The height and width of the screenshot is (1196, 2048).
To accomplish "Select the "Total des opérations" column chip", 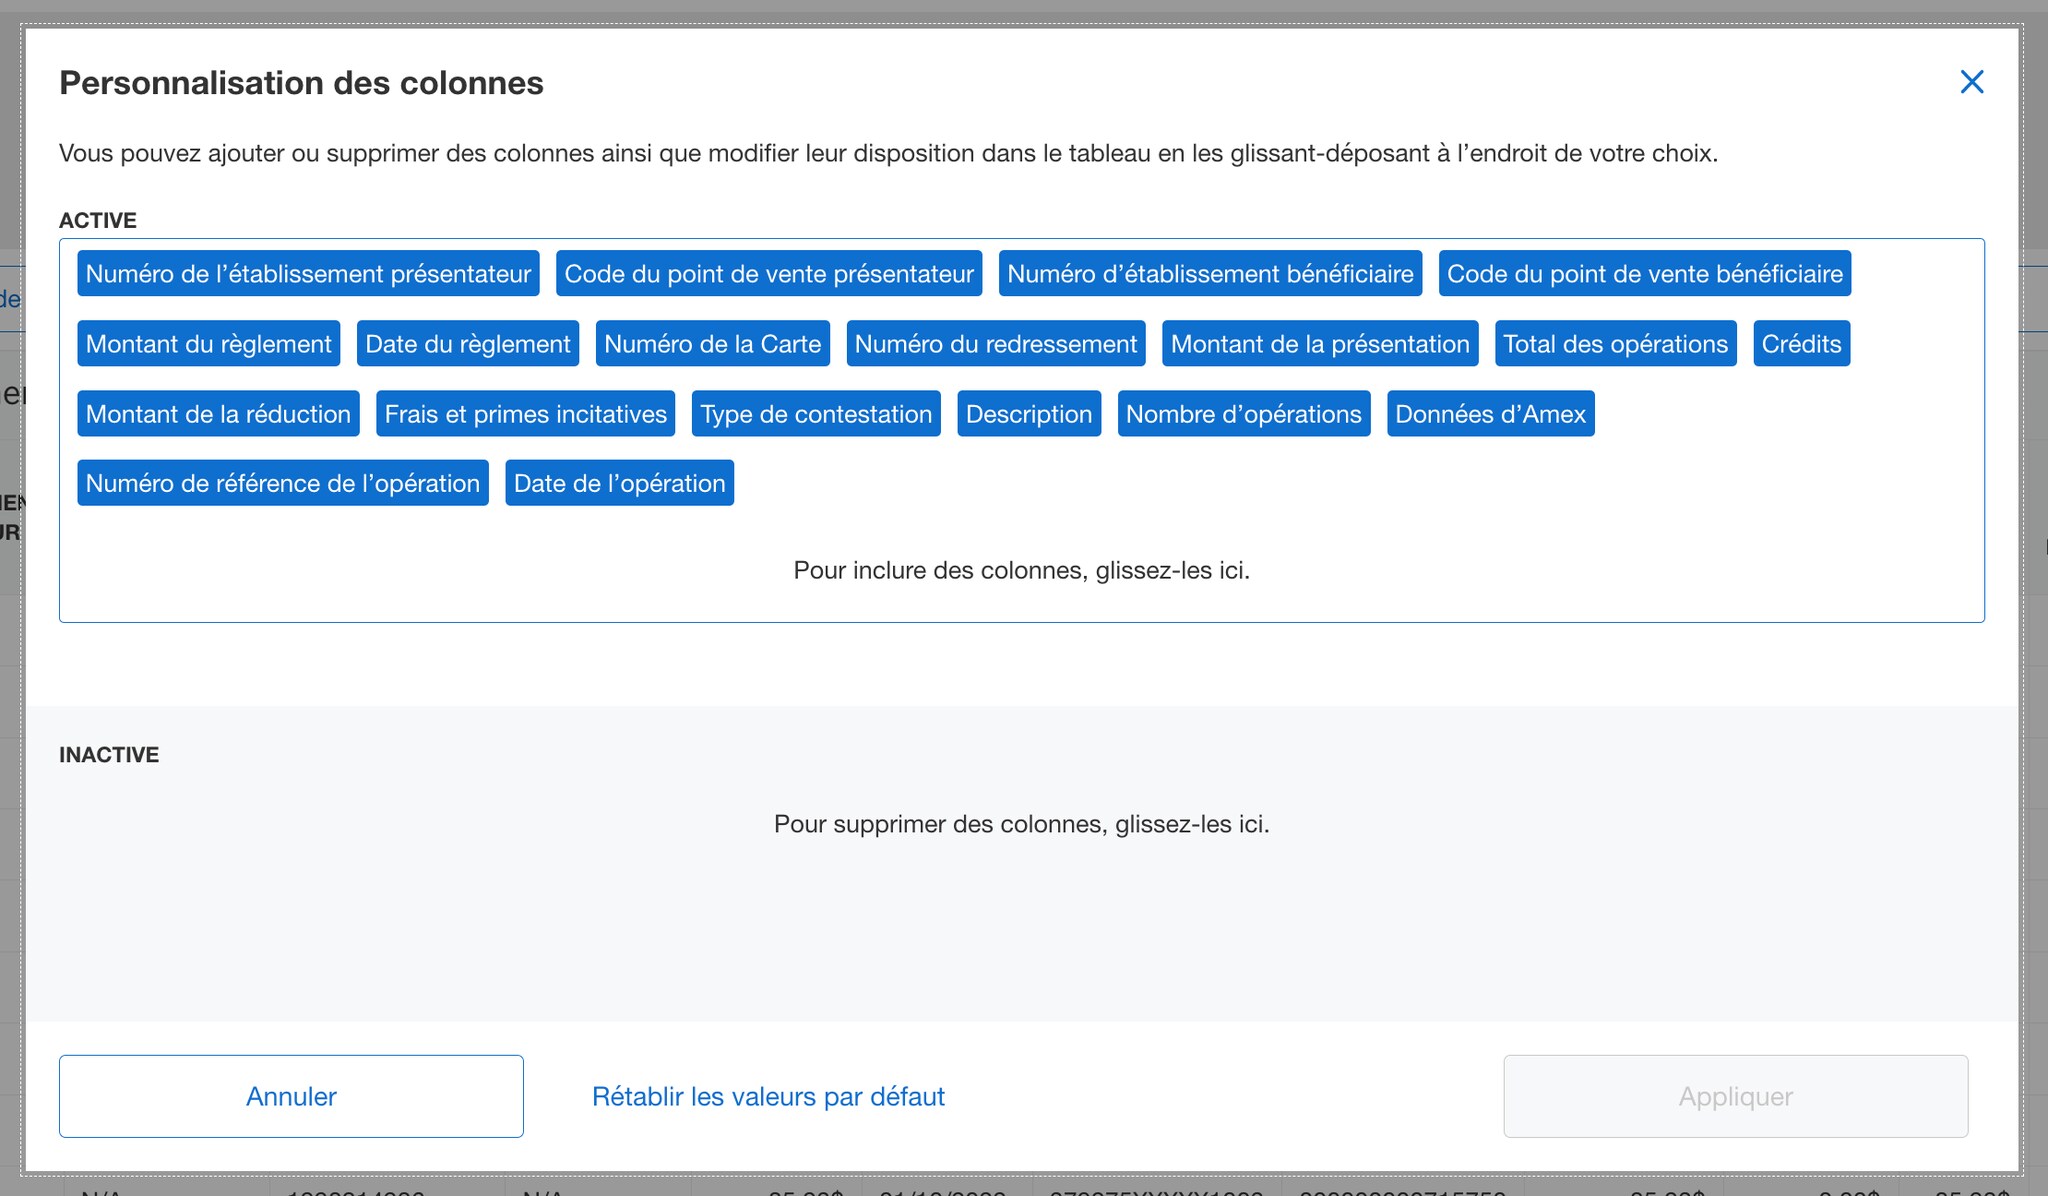I will click(x=1615, y=344).
